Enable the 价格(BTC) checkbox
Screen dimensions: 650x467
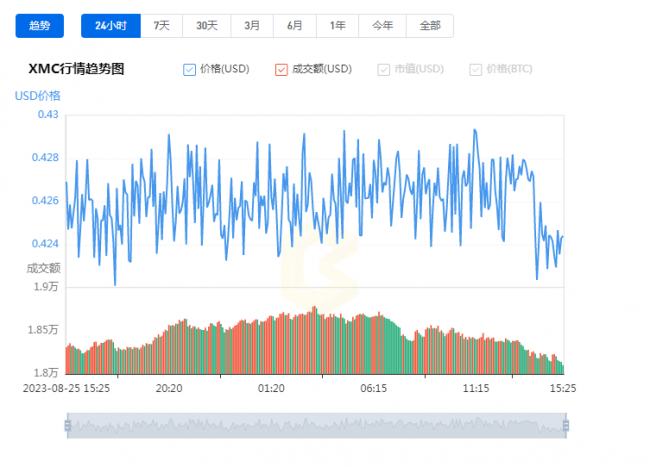point(475,70)
